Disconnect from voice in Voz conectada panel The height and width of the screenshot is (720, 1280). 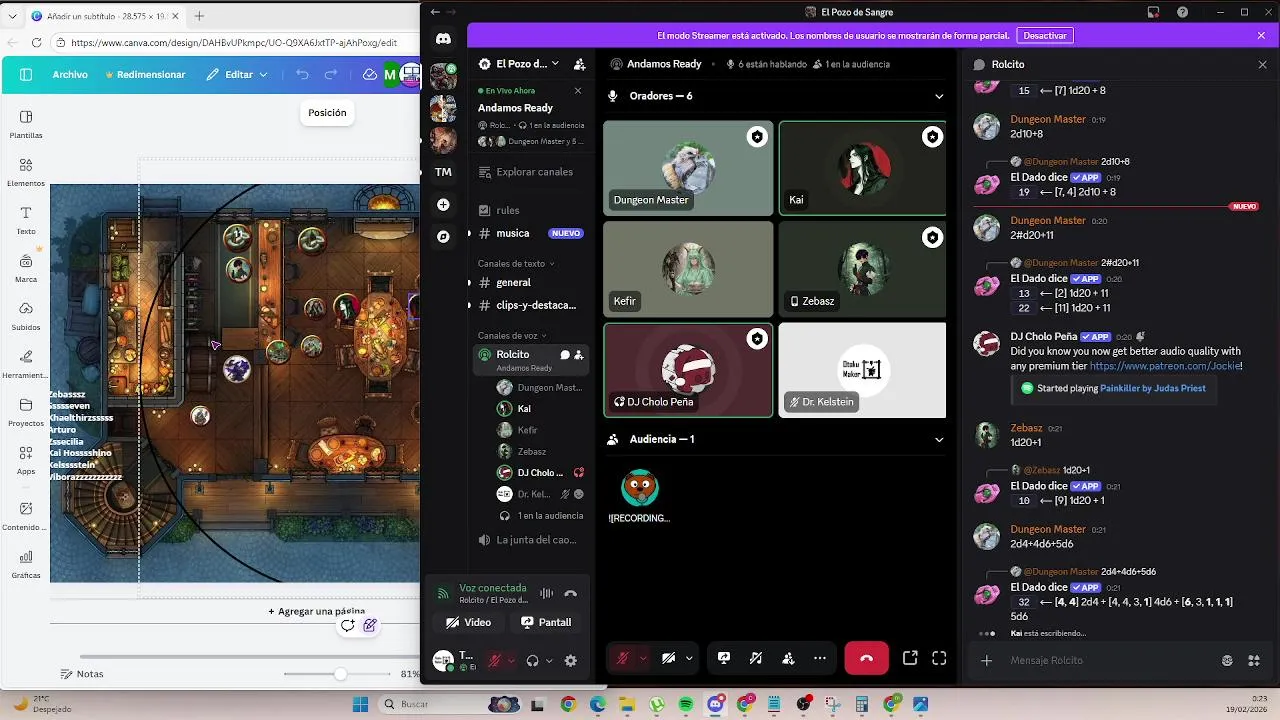[x=571, y=593]
